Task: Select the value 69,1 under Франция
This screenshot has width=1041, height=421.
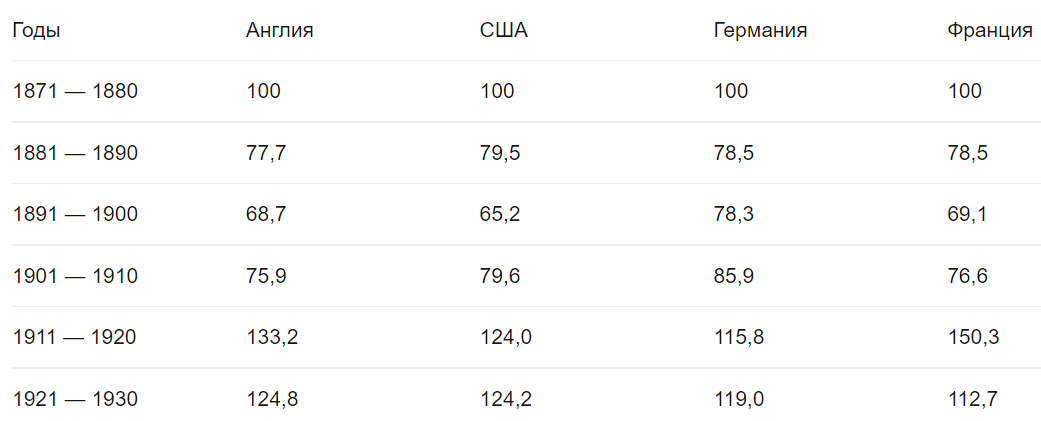Action: (968, 214)
